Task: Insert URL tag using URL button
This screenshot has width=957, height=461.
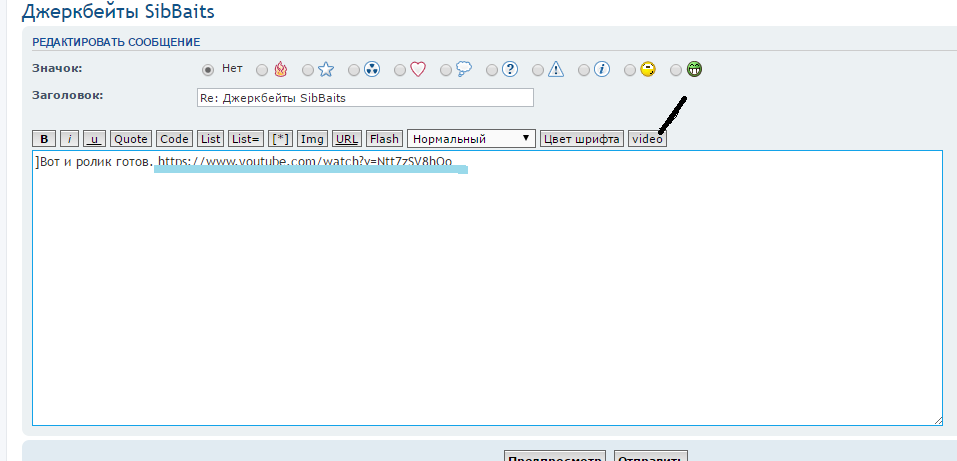Action: coord(347,139)
